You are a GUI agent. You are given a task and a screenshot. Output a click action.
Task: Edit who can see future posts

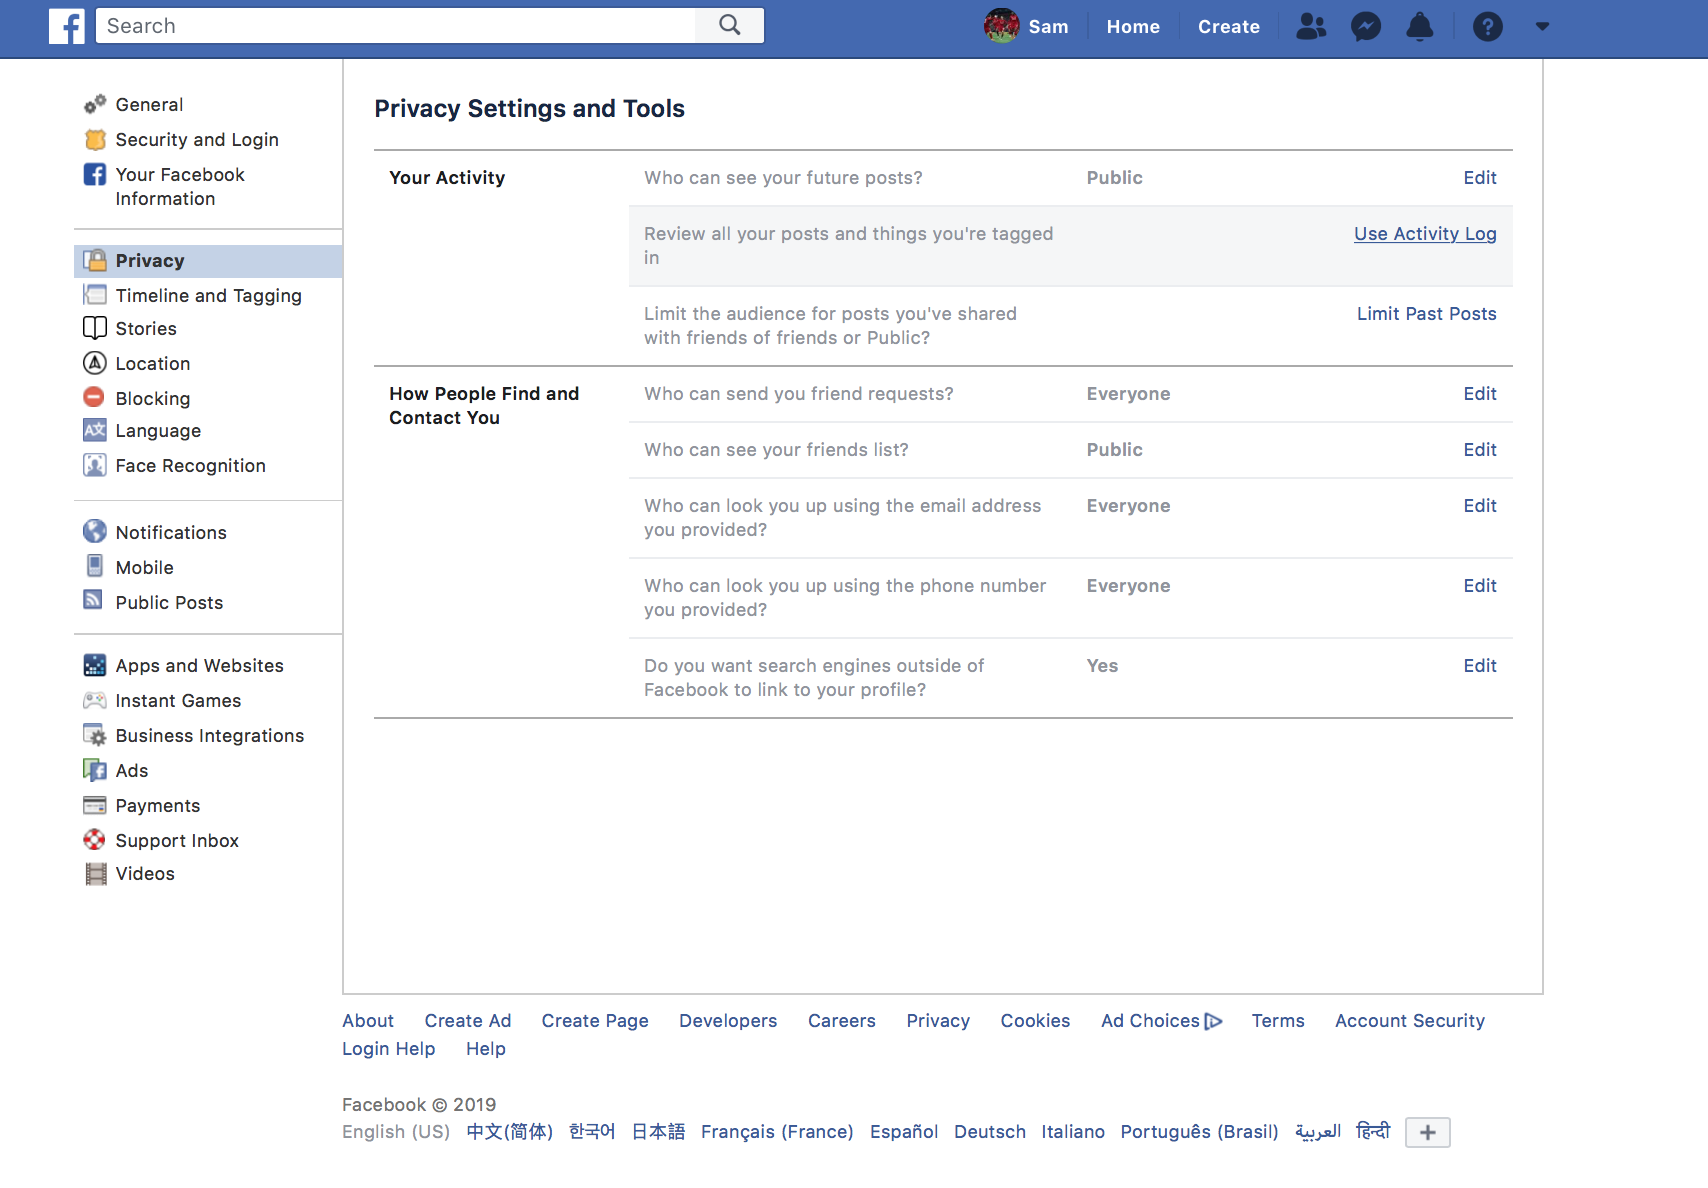(x=1479, y=178)
